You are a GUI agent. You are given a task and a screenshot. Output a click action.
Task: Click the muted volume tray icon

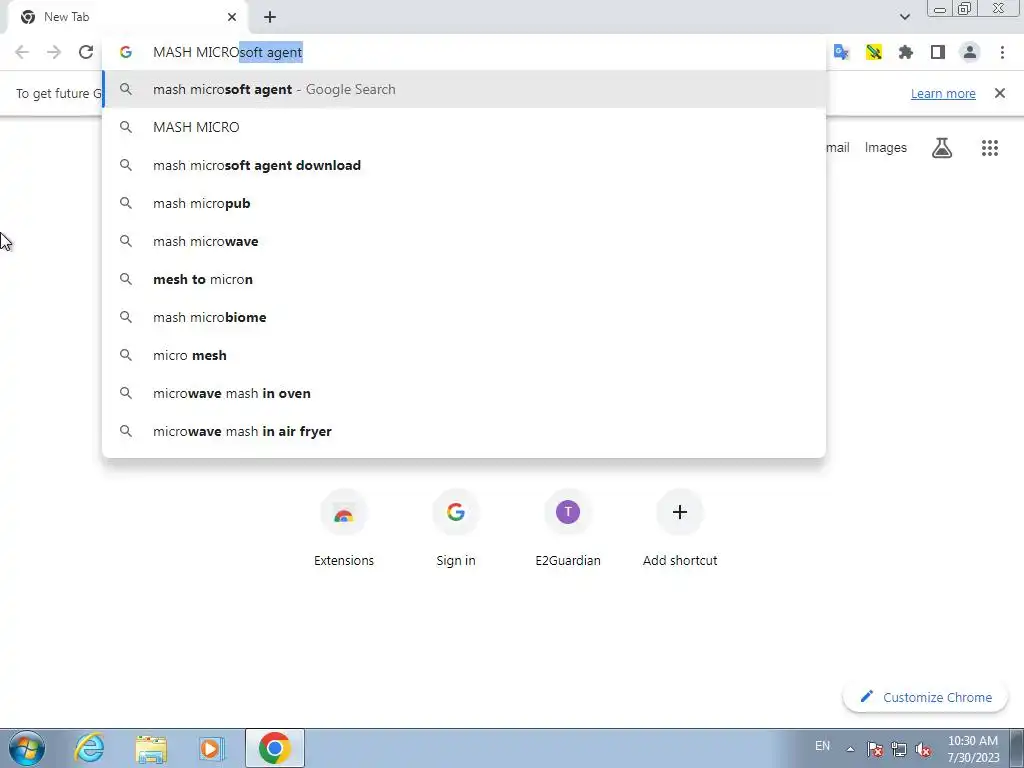923,749
